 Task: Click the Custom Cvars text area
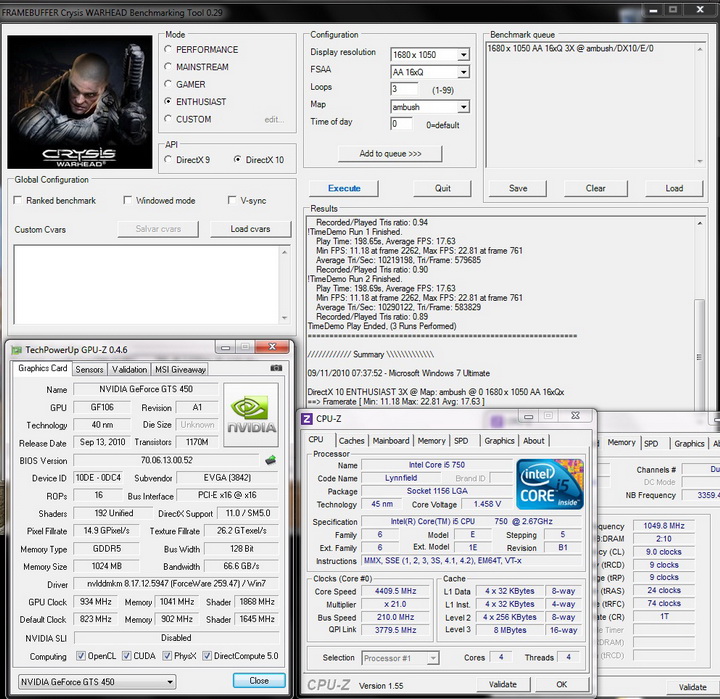pos(147,285)
